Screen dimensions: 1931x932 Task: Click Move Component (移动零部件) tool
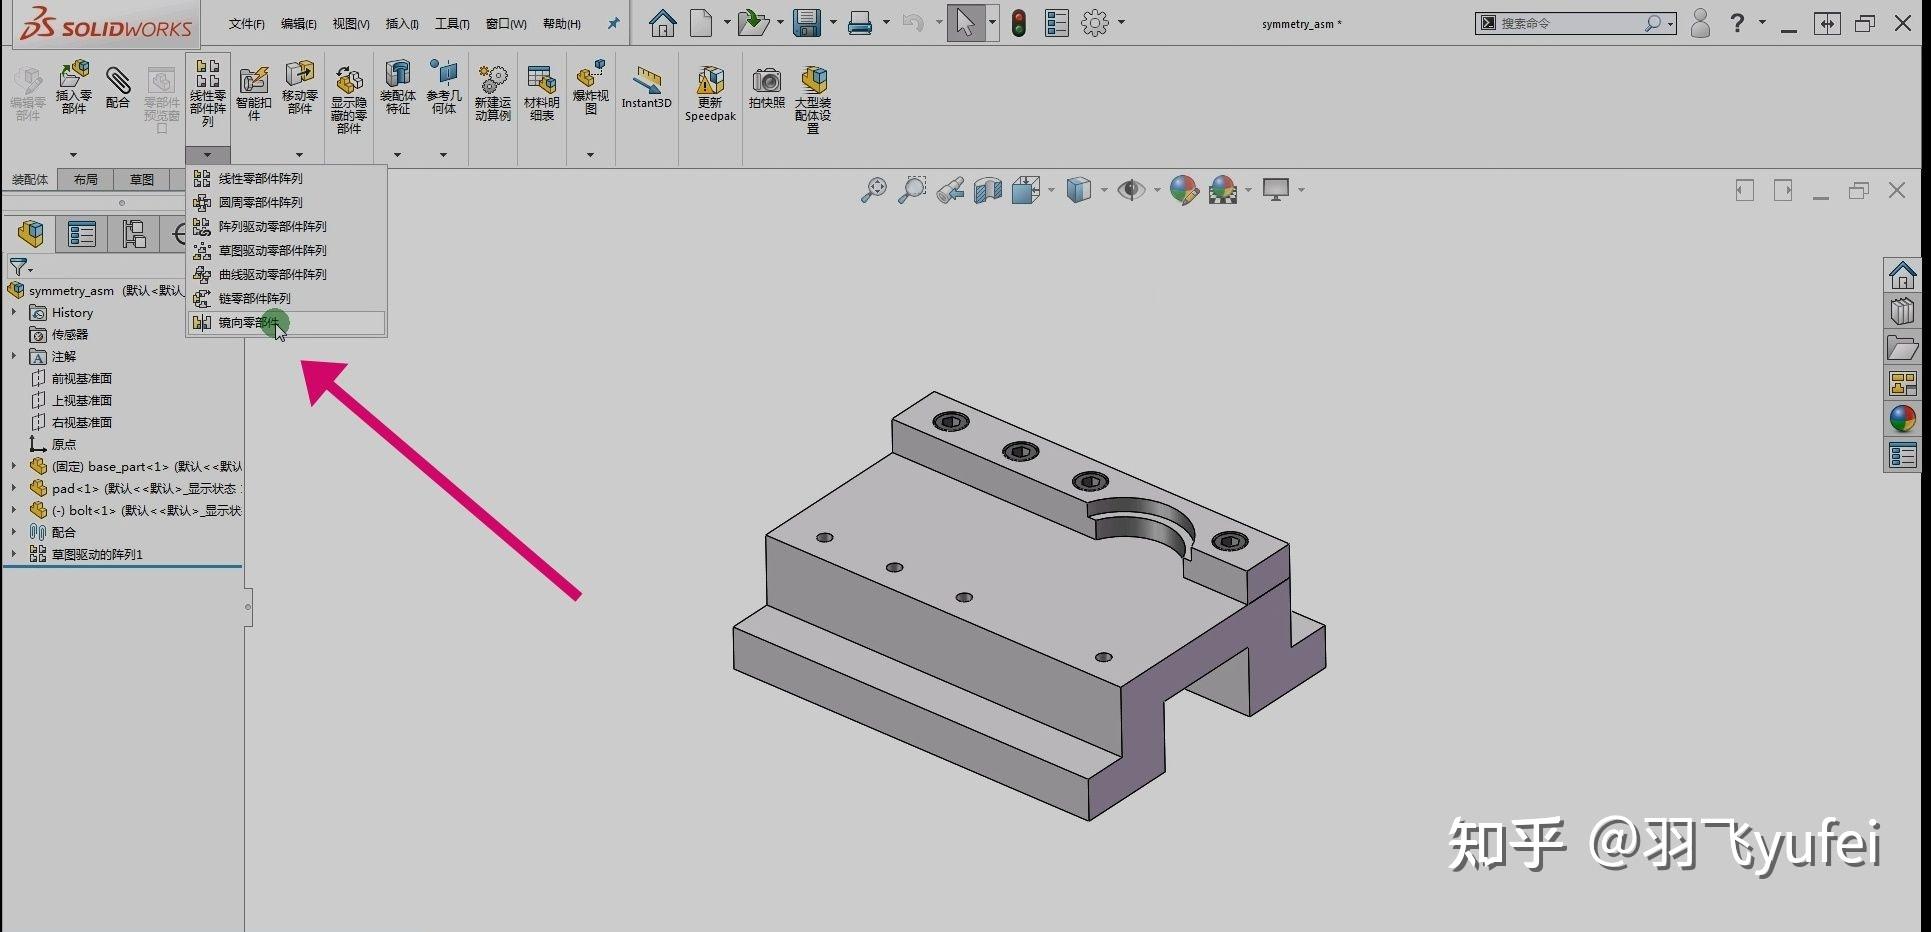[x=299, y=87]
